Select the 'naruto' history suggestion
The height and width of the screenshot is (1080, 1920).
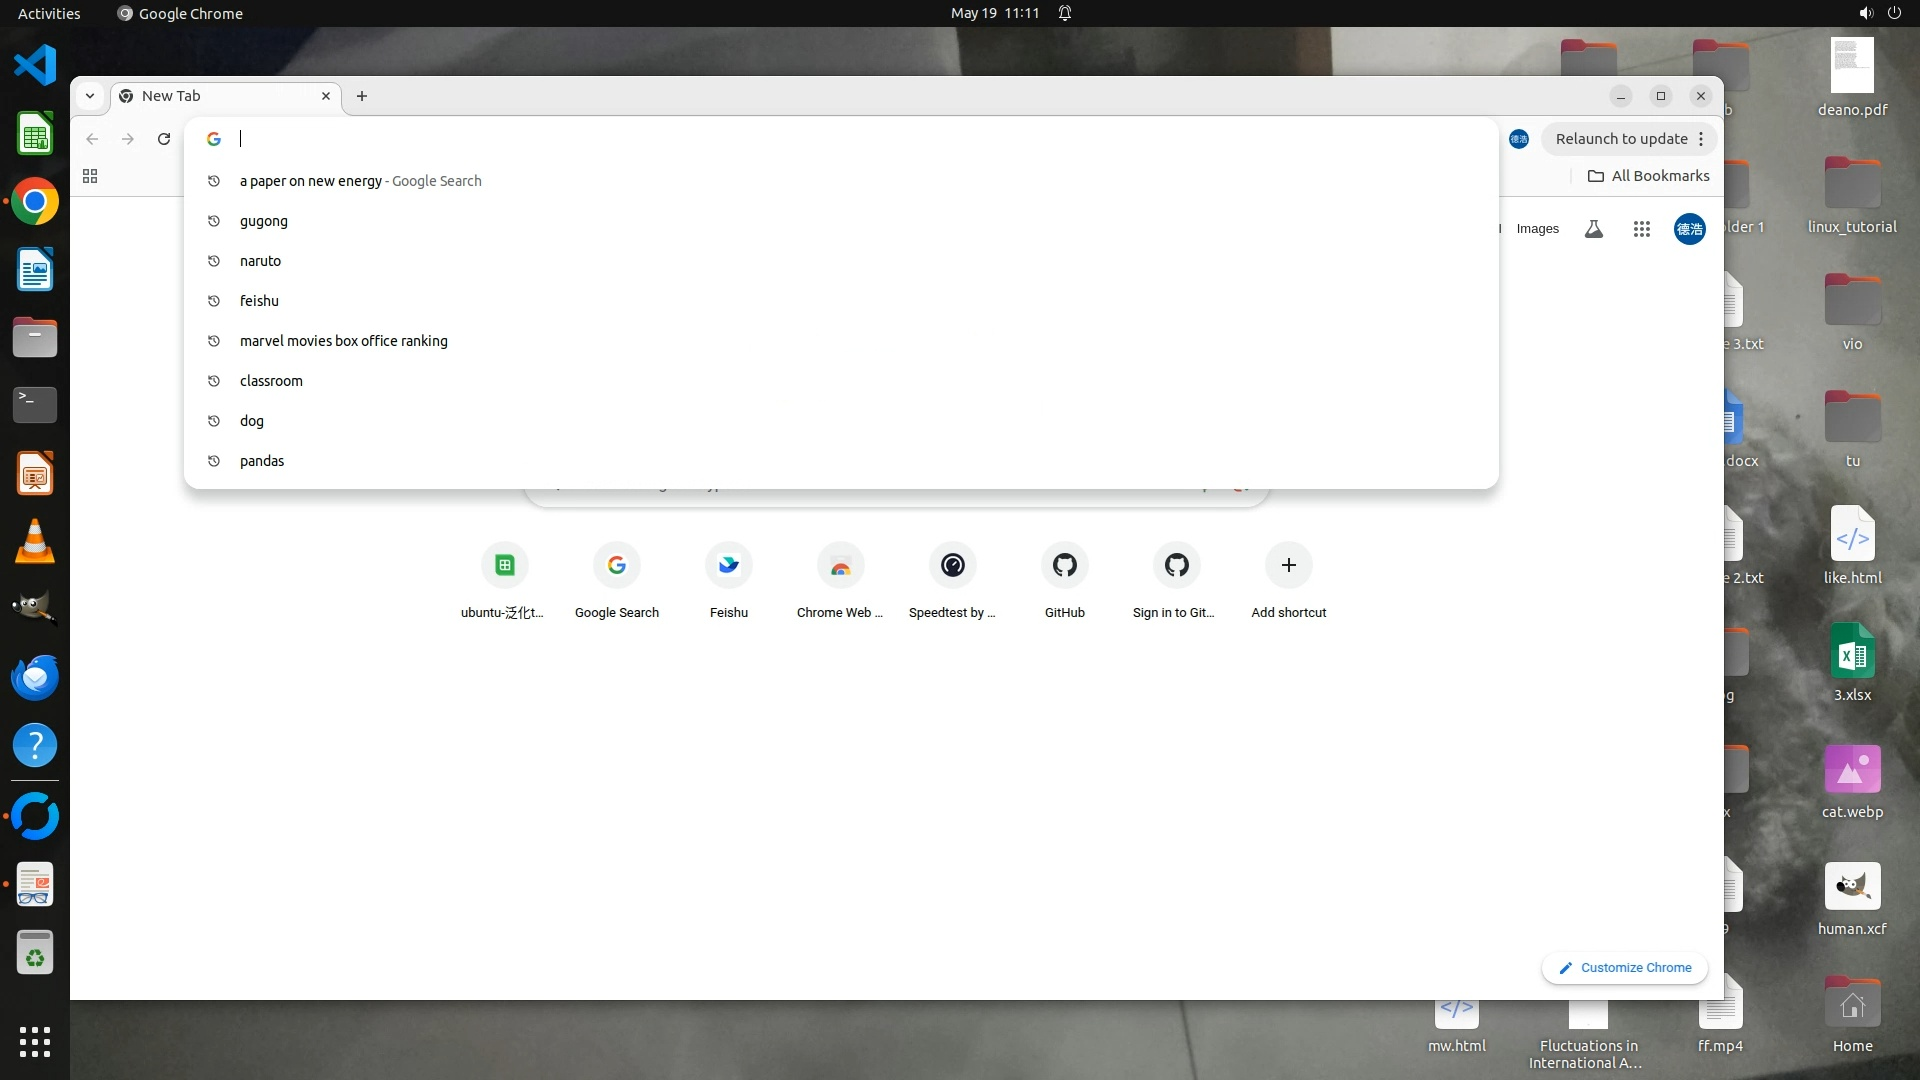click(x=260, y=261)
